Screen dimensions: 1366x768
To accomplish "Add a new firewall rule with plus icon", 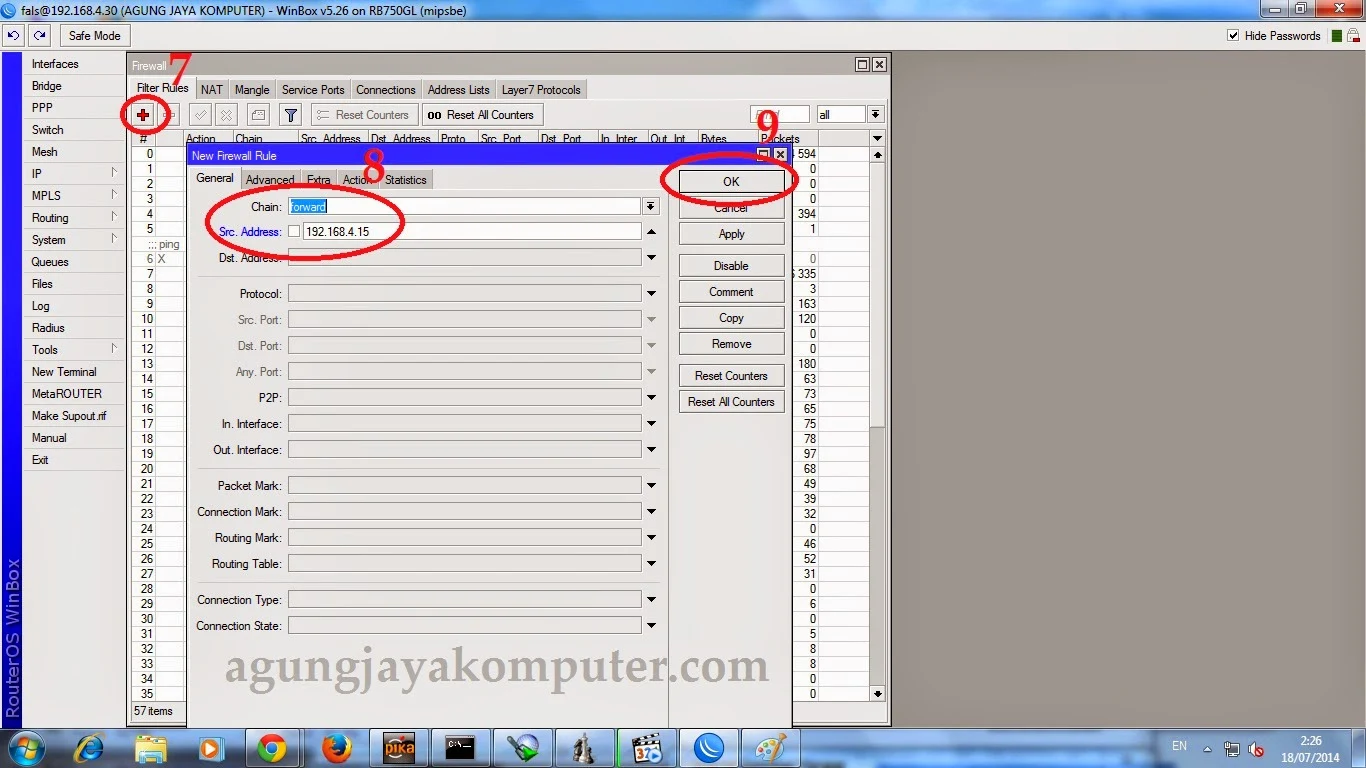I will point(143,115).
